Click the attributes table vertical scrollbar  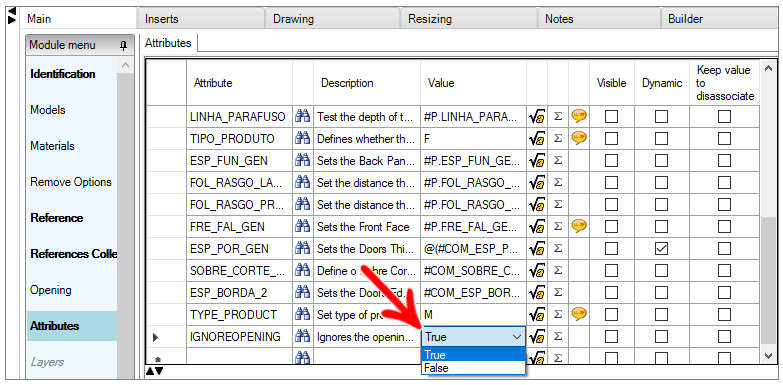click(769, 211)
